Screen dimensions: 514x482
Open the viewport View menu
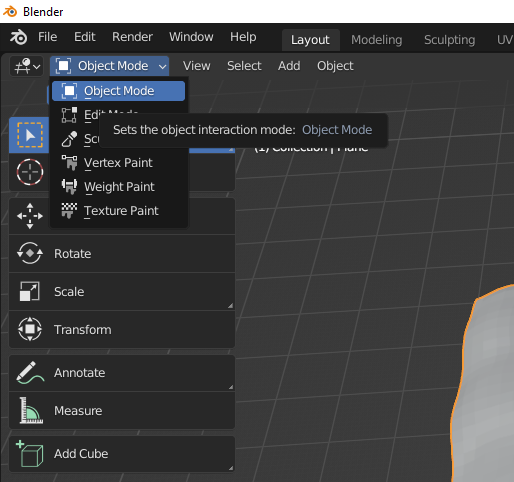pos(197,66)
